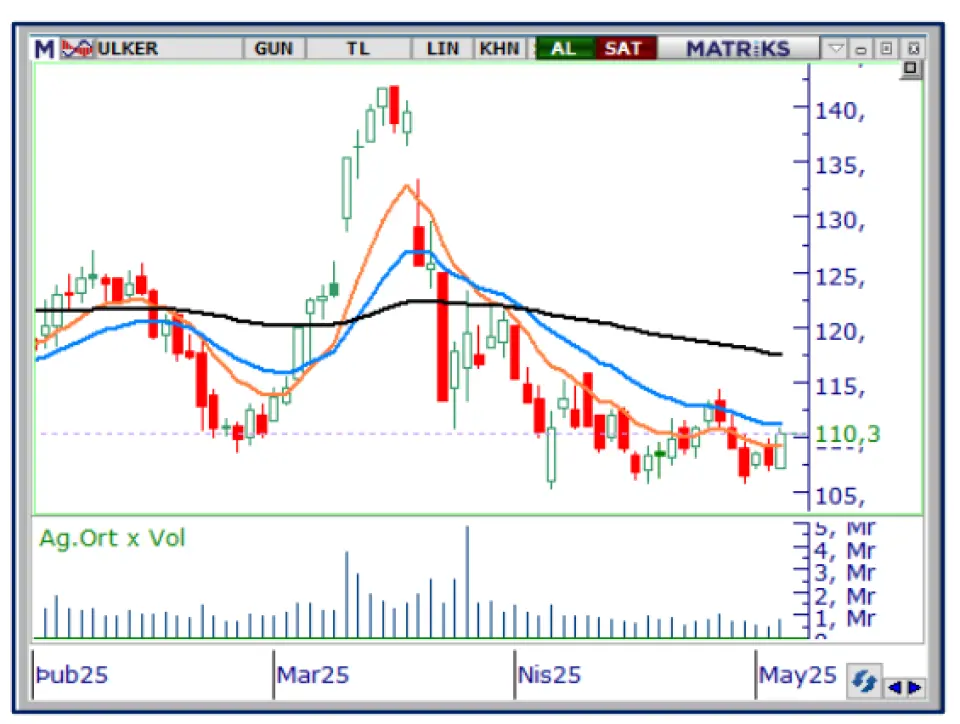This screenshot has height=724, width=960.
Task: Click the left scroll arrow at the bottom
Action: [894, 688]
